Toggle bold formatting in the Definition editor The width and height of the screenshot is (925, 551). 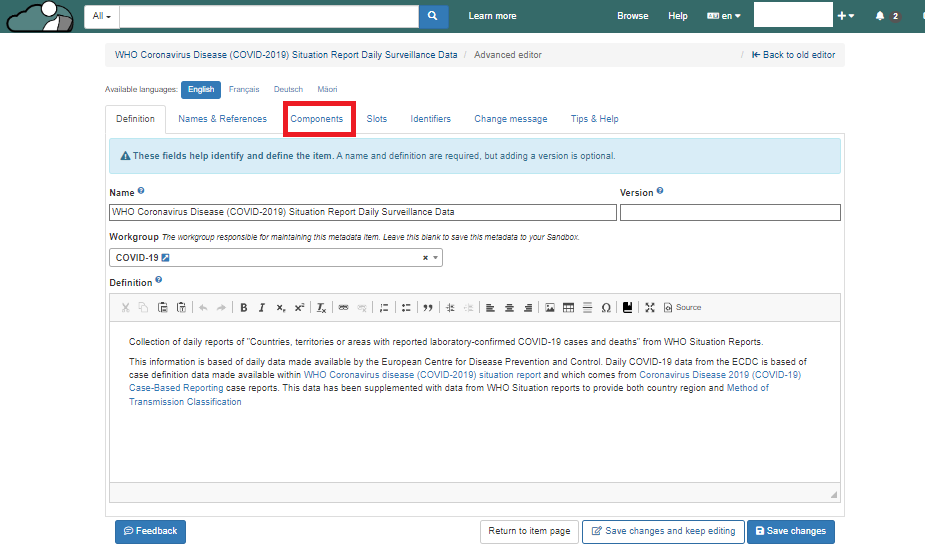pos(244,308)
